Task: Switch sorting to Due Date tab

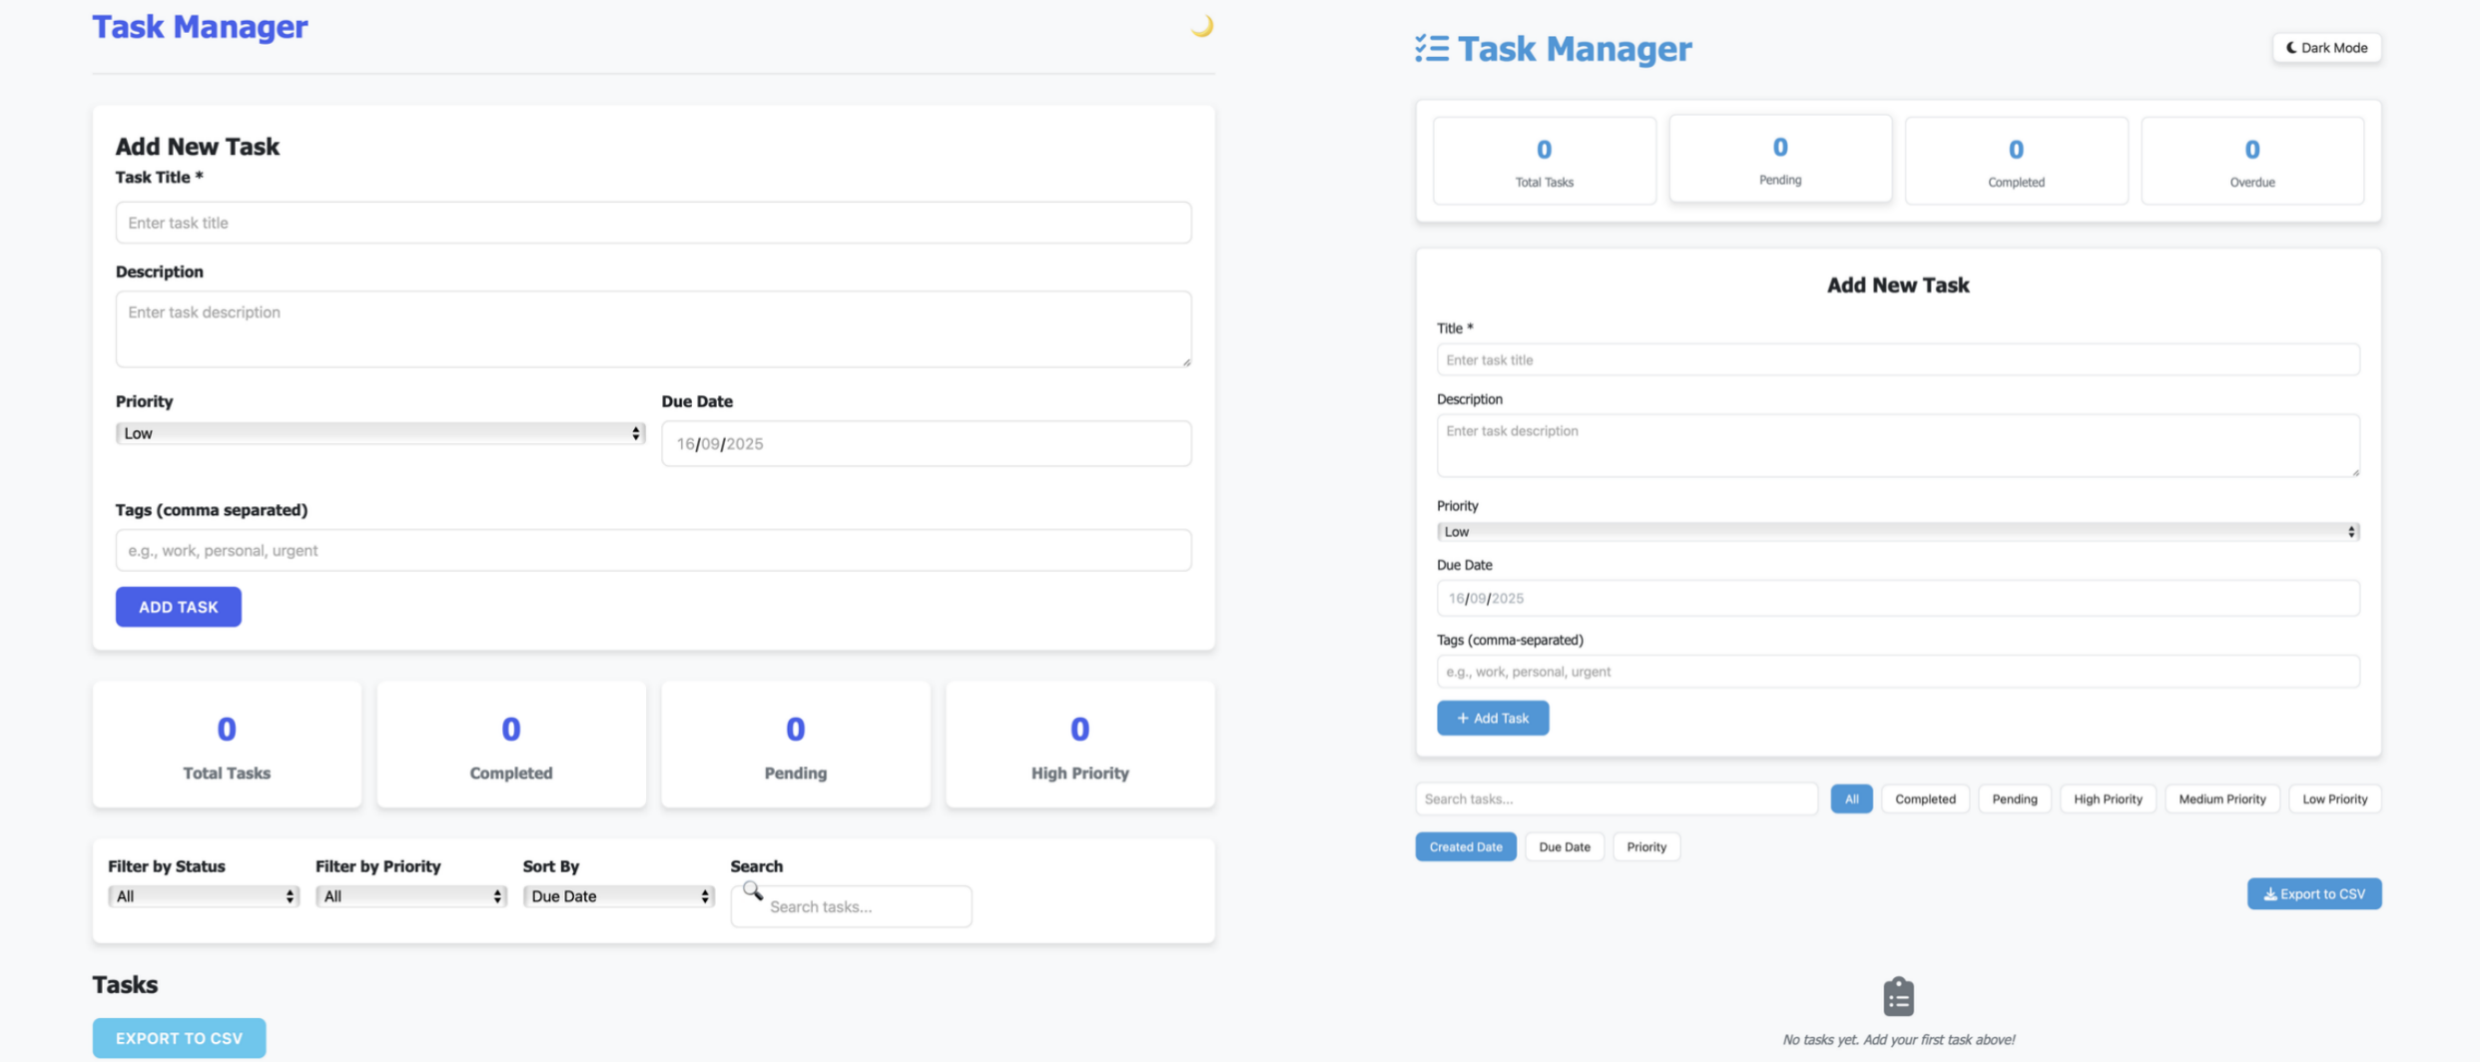Action: tap(1564, 847)
